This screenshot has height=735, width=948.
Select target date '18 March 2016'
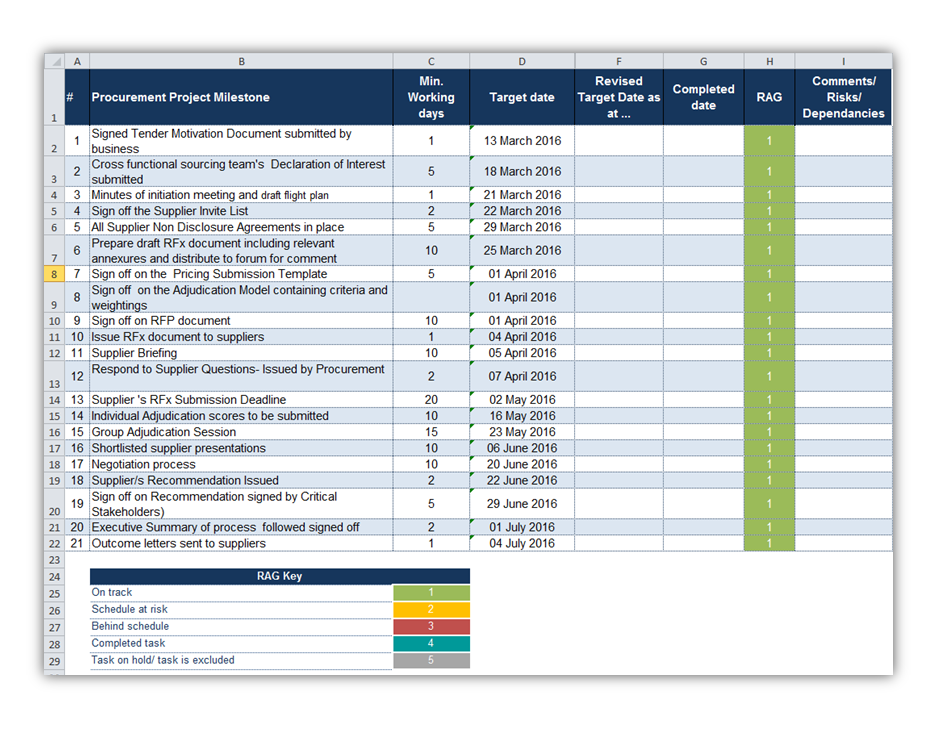coord(522,172)
